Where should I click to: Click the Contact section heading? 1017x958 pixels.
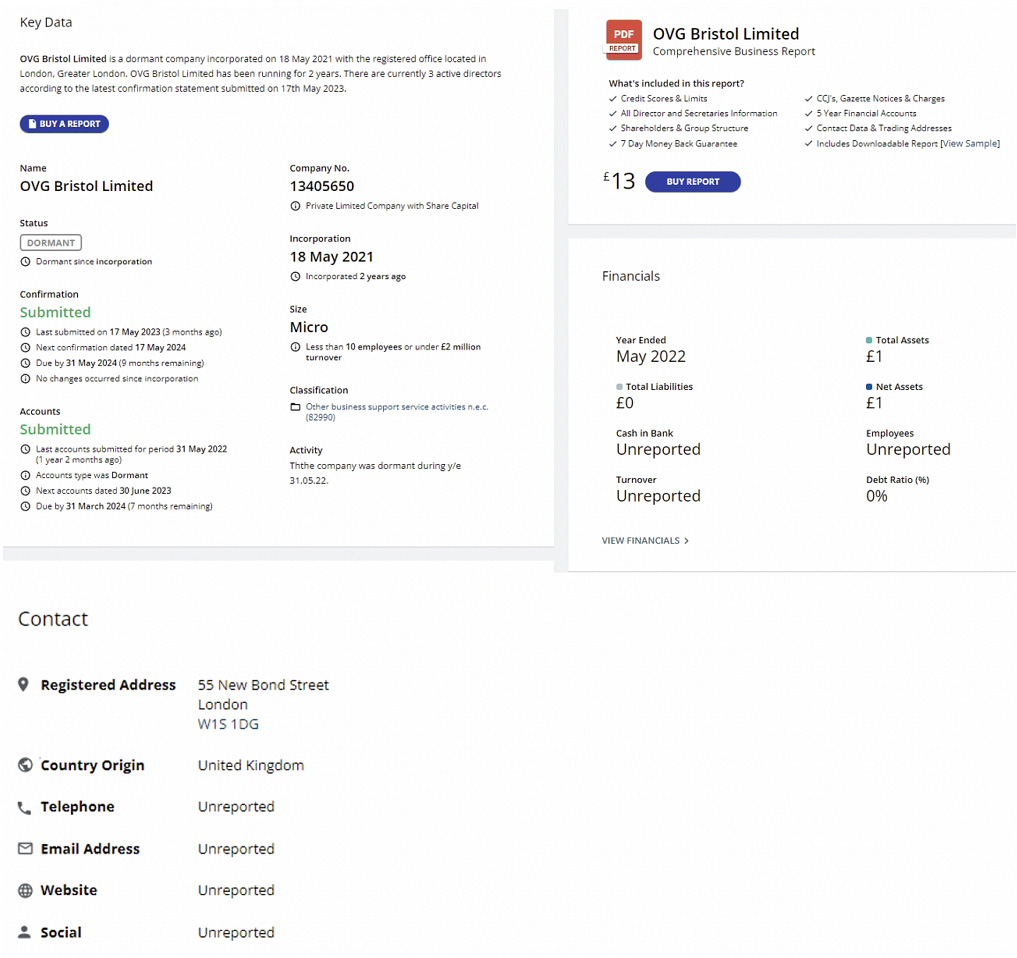(53, 619)
